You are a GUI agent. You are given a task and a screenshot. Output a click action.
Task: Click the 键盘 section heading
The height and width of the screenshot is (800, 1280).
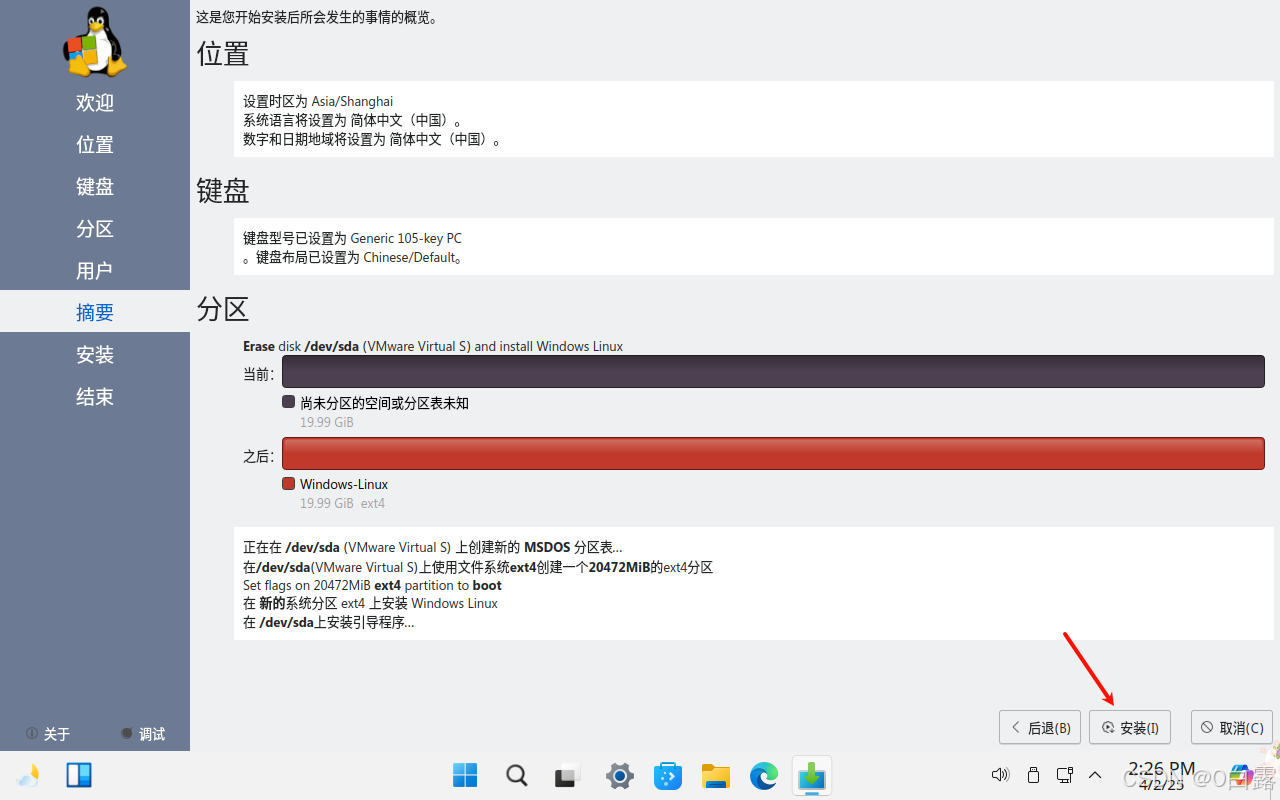[x=223, y=190]
